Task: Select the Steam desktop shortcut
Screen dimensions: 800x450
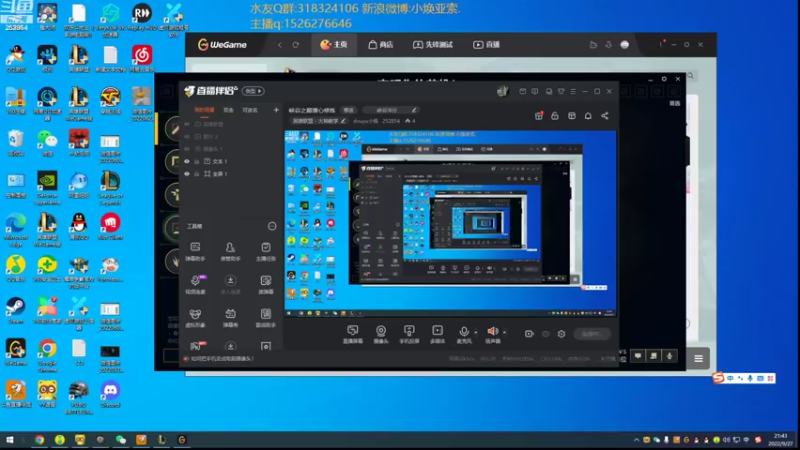Action: [x=15, y=310]
